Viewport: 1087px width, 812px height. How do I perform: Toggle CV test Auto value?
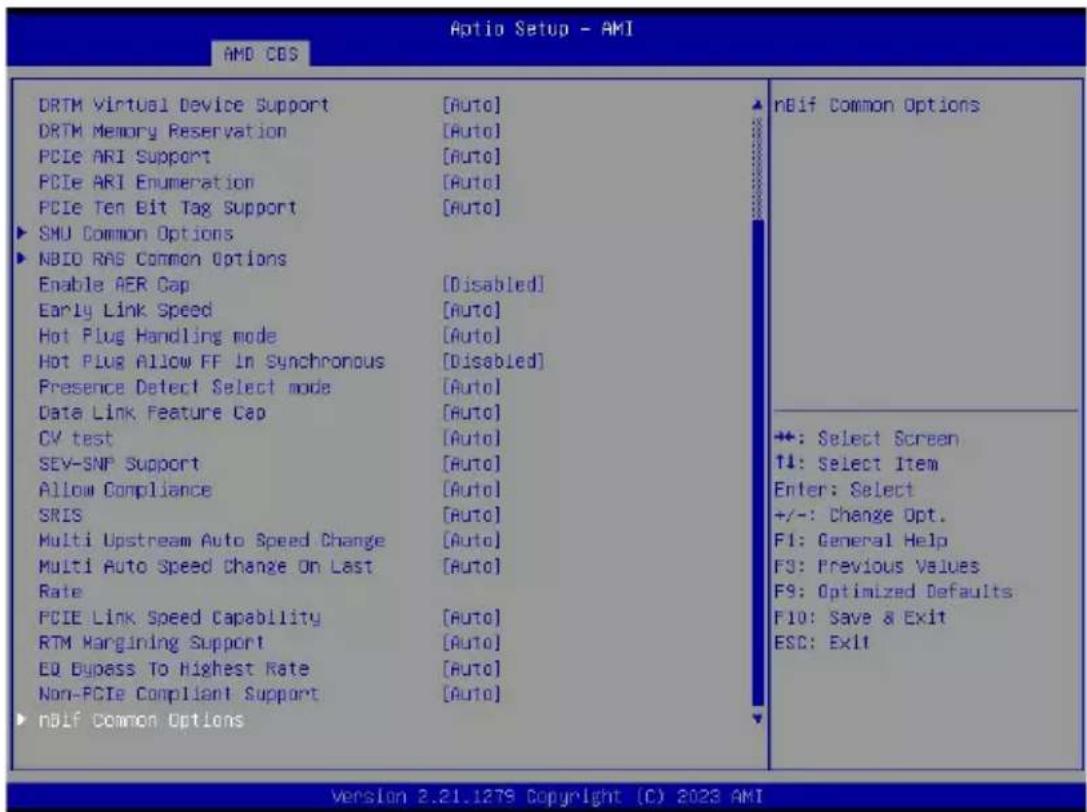point(471,438)
